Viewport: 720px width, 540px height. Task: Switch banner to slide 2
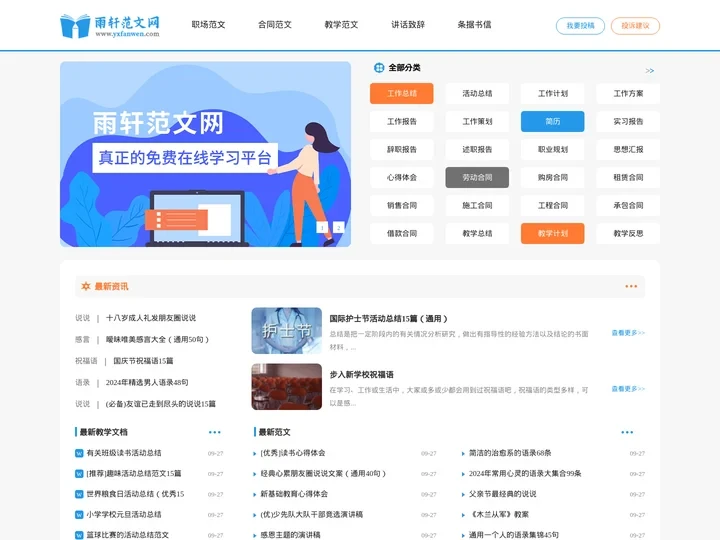point(338,227)
